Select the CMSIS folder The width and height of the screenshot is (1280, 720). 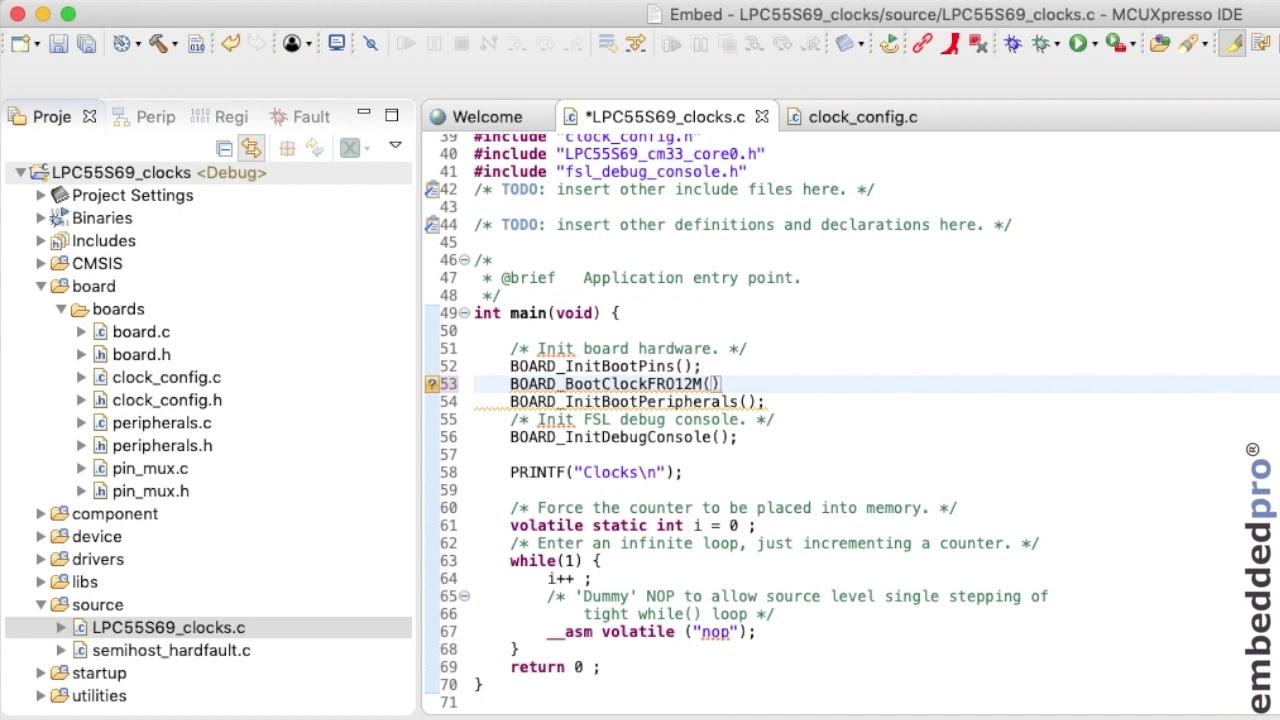[97, 263]
